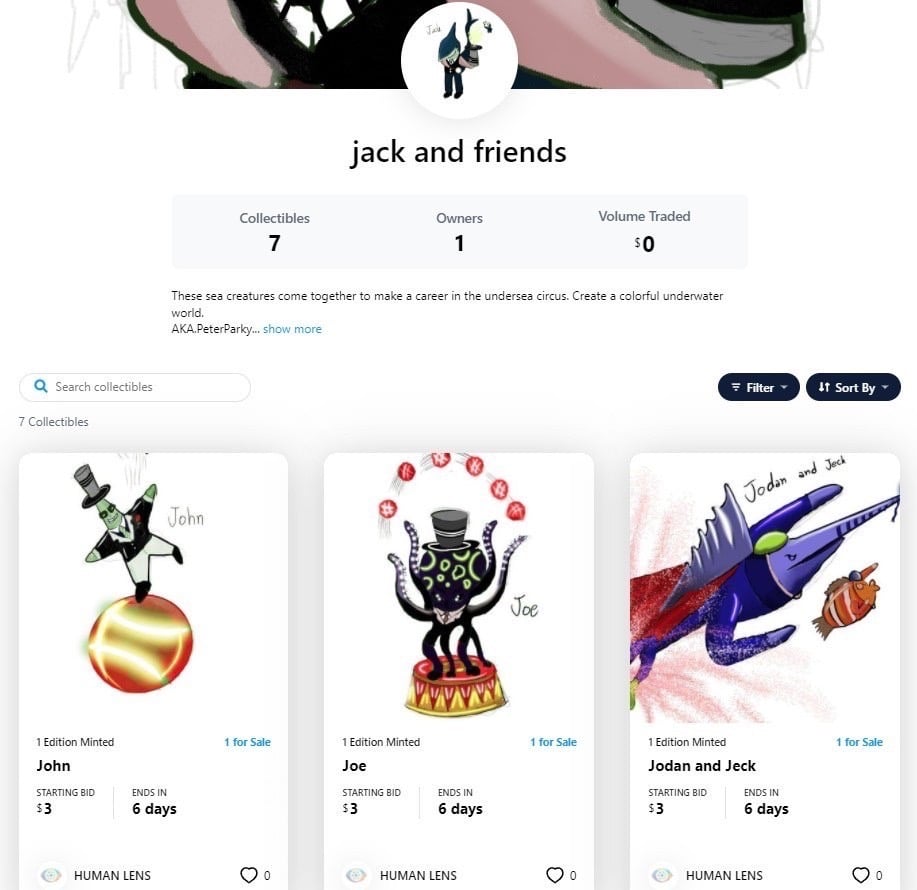Click the Search collectibles input field
This screenshot has height=890, width=917.
pos(135,387)
